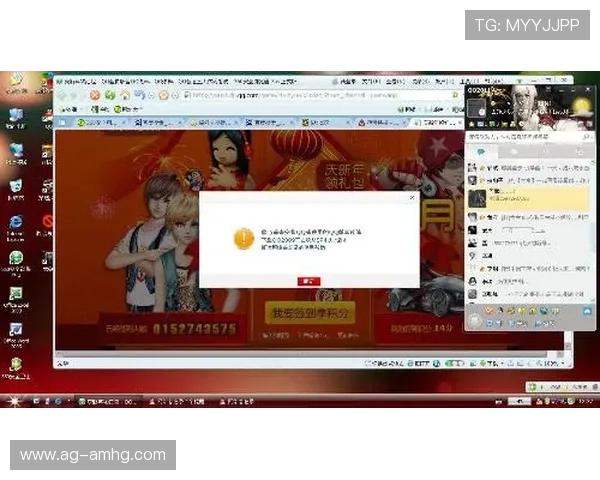Click the yellow button below the dialog on the game page
Screen dimensions: 600x480
tap(310, 313)
